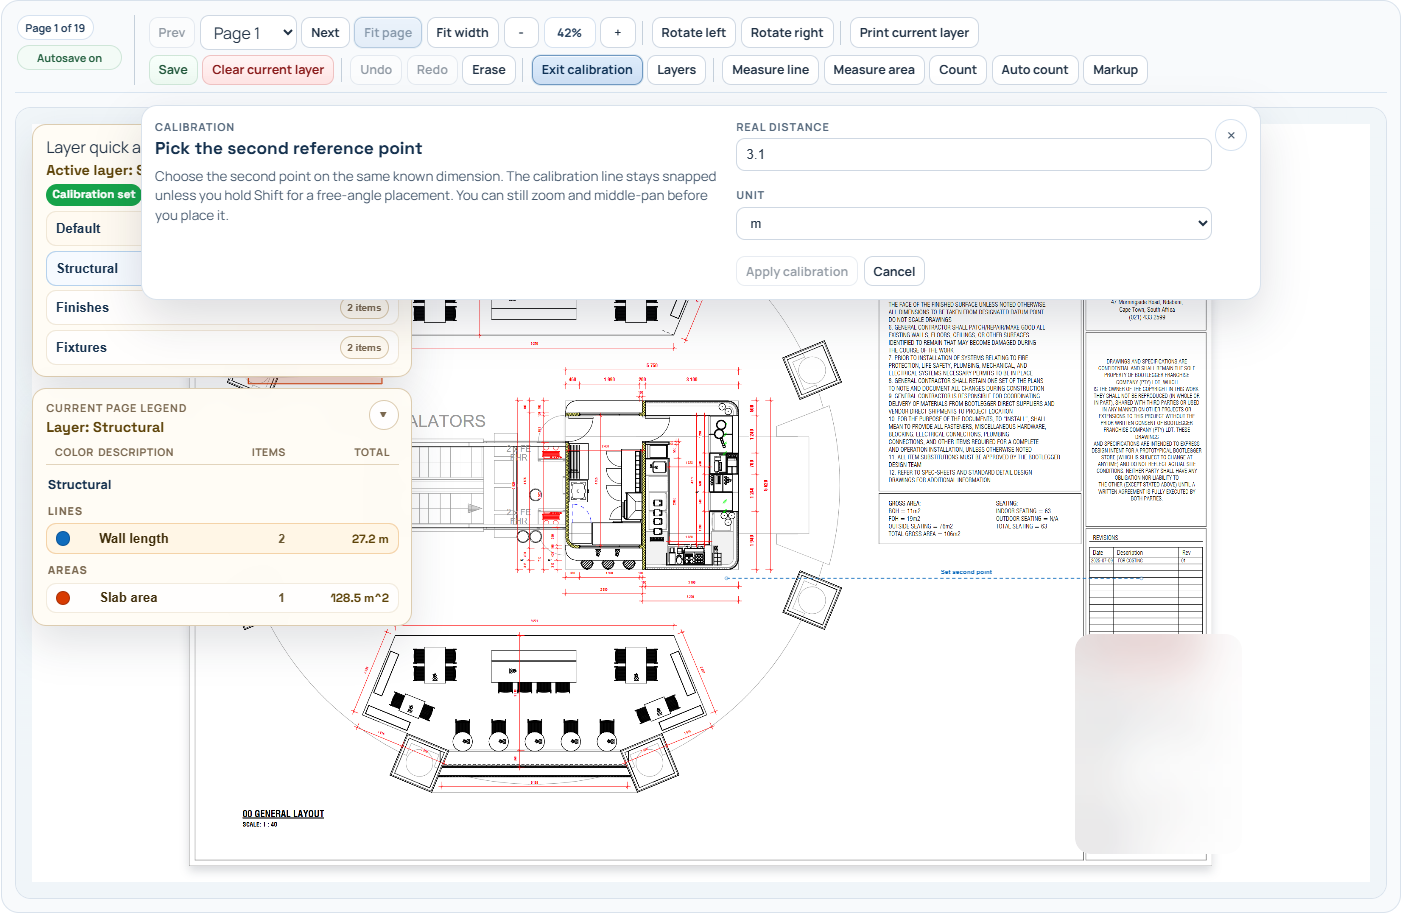This screenshot has width=1402, height=914.
Task: Select the Wall length legend row
Action: [x=222, y=539]
